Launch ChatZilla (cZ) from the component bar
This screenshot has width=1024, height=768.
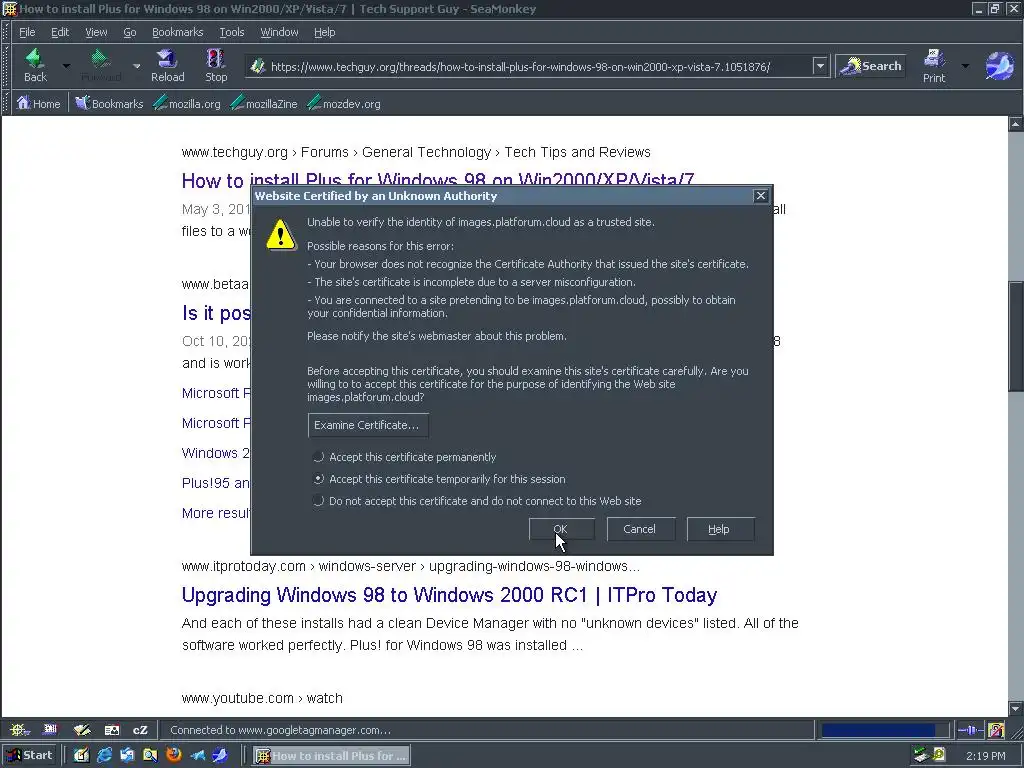[140, 729]
